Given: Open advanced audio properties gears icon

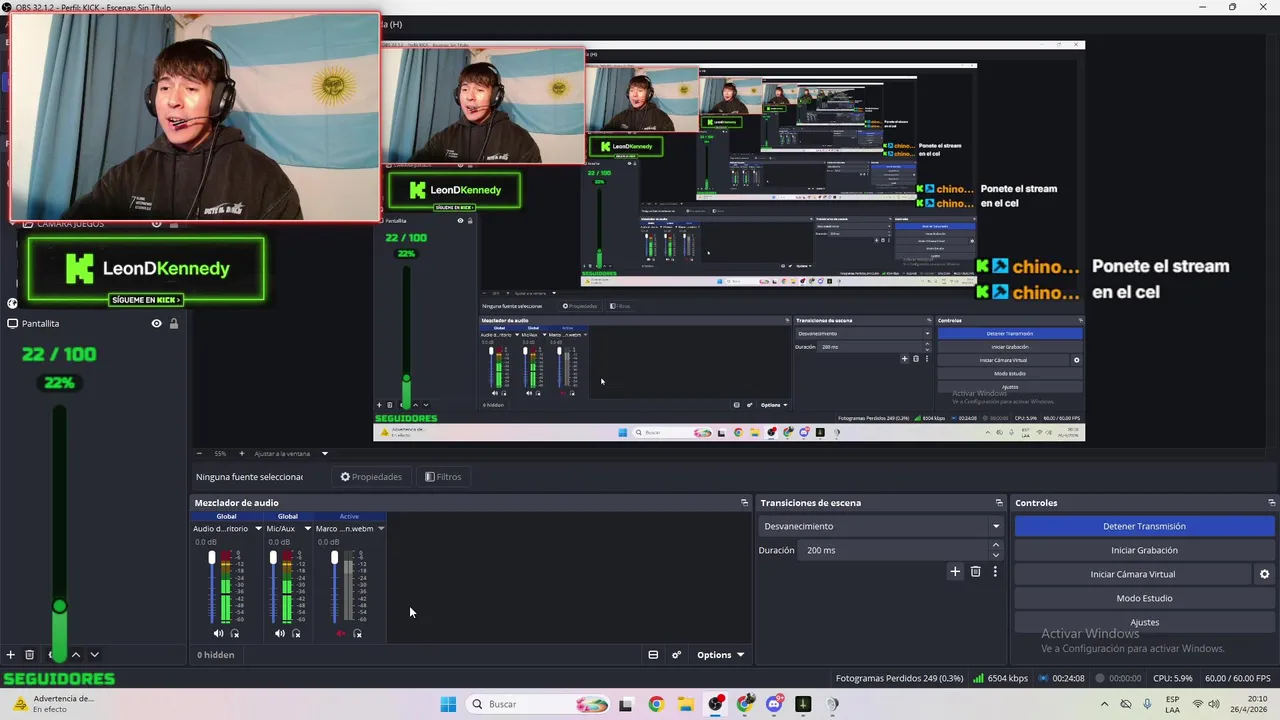Looking at the screenshot, I should [677, 655].
